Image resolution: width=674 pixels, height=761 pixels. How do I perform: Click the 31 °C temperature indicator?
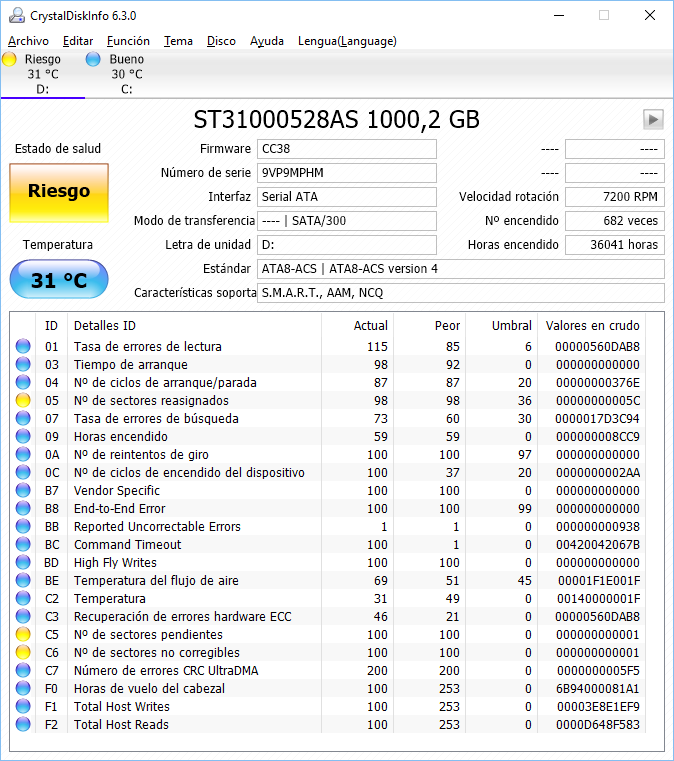59,279
